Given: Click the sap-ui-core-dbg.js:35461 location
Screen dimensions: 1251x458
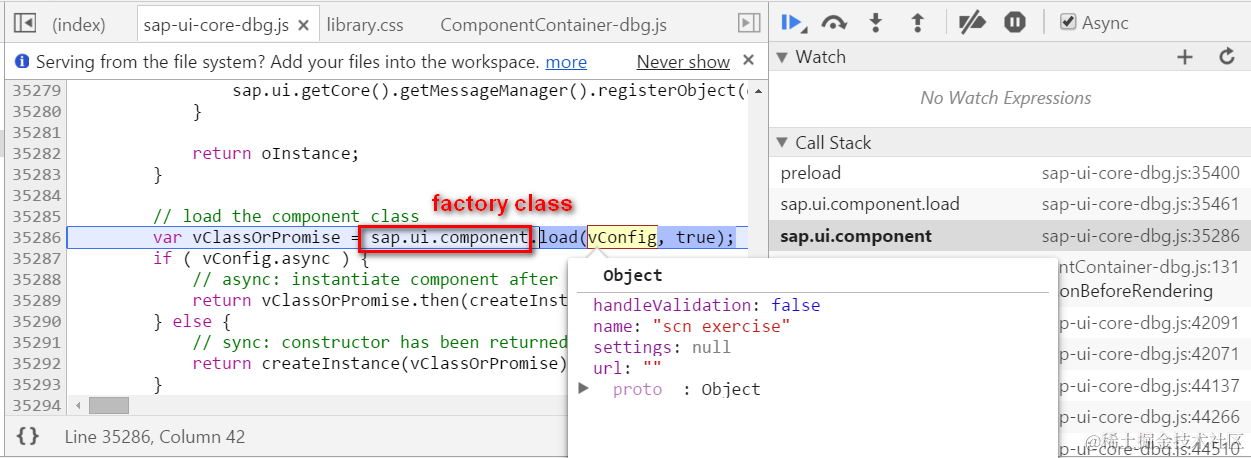Looking at the screenshot, I should pyautogui.click(x=1140, y=204).
